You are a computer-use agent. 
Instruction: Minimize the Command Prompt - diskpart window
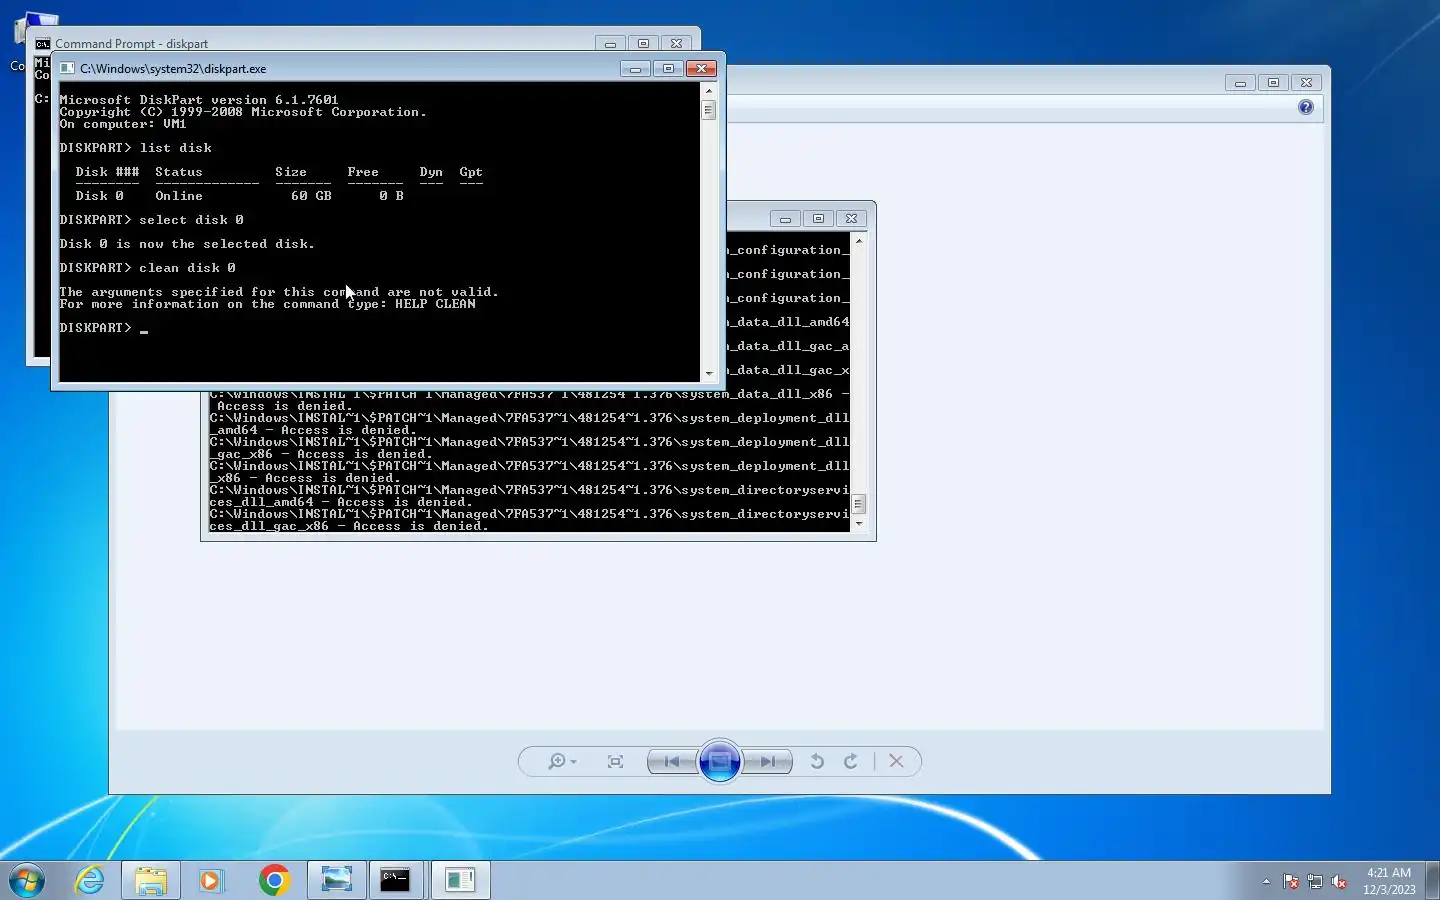click(610, 44)
